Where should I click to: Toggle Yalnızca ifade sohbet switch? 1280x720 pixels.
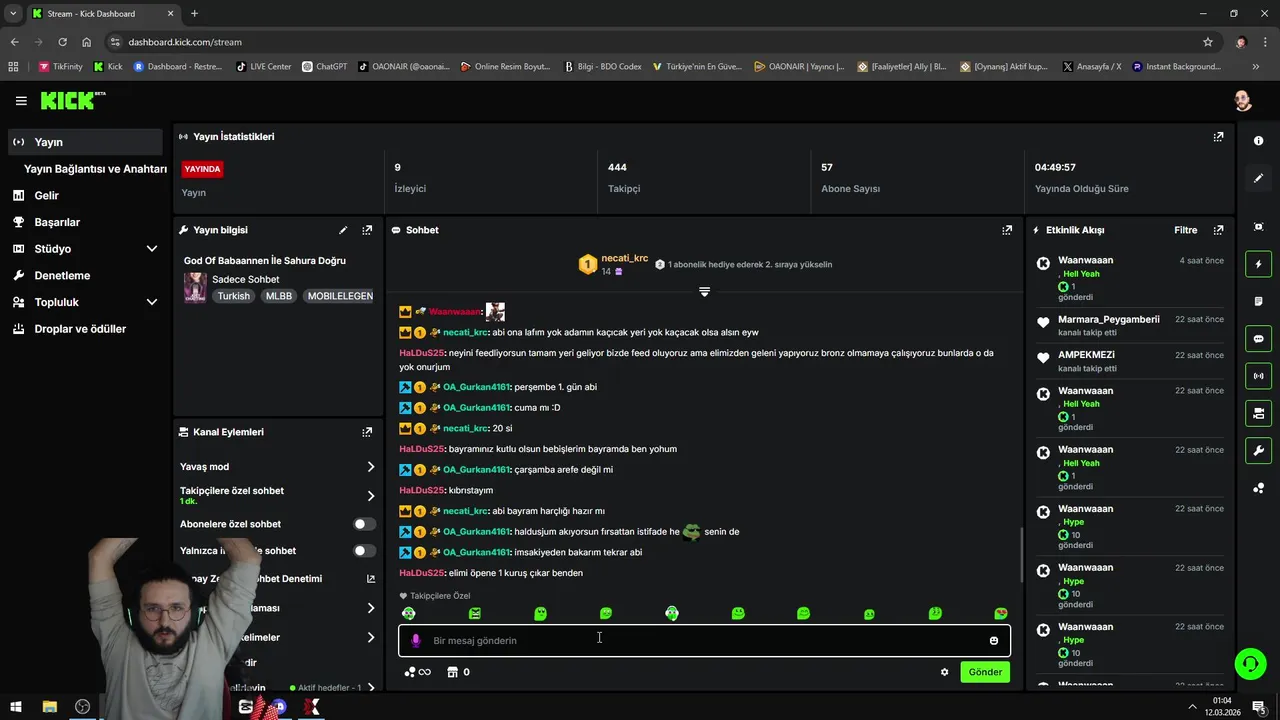click(x=364, y=551)
